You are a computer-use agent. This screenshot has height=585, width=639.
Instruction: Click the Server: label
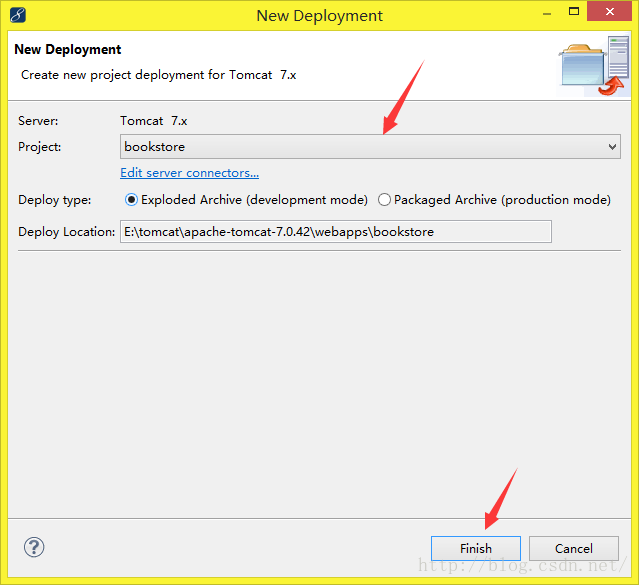pos(38,121)
